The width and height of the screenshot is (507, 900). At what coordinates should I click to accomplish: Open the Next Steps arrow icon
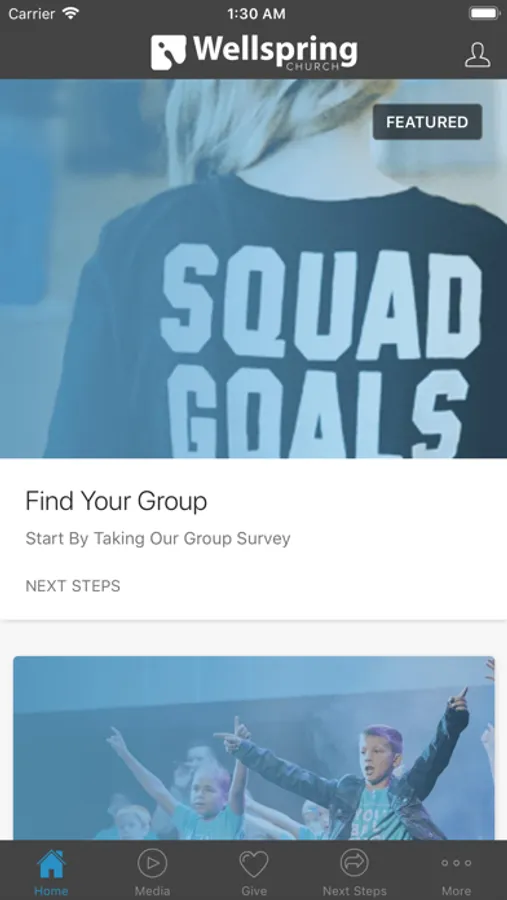pyautogui.click(x=355, y=863)
